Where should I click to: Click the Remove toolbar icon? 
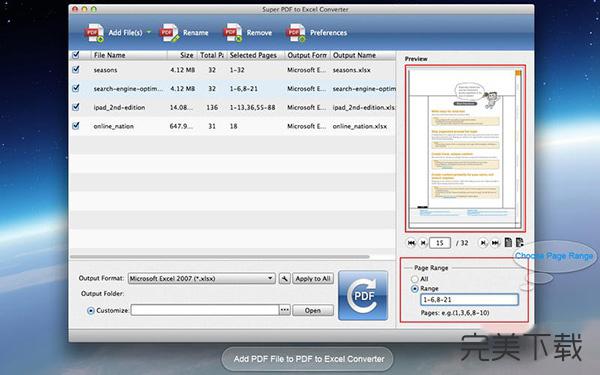tap(233, 33)
